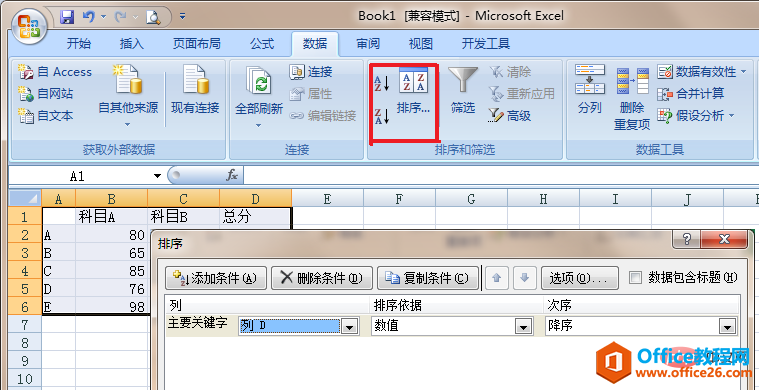Click cell with value 85

point(111,270)
